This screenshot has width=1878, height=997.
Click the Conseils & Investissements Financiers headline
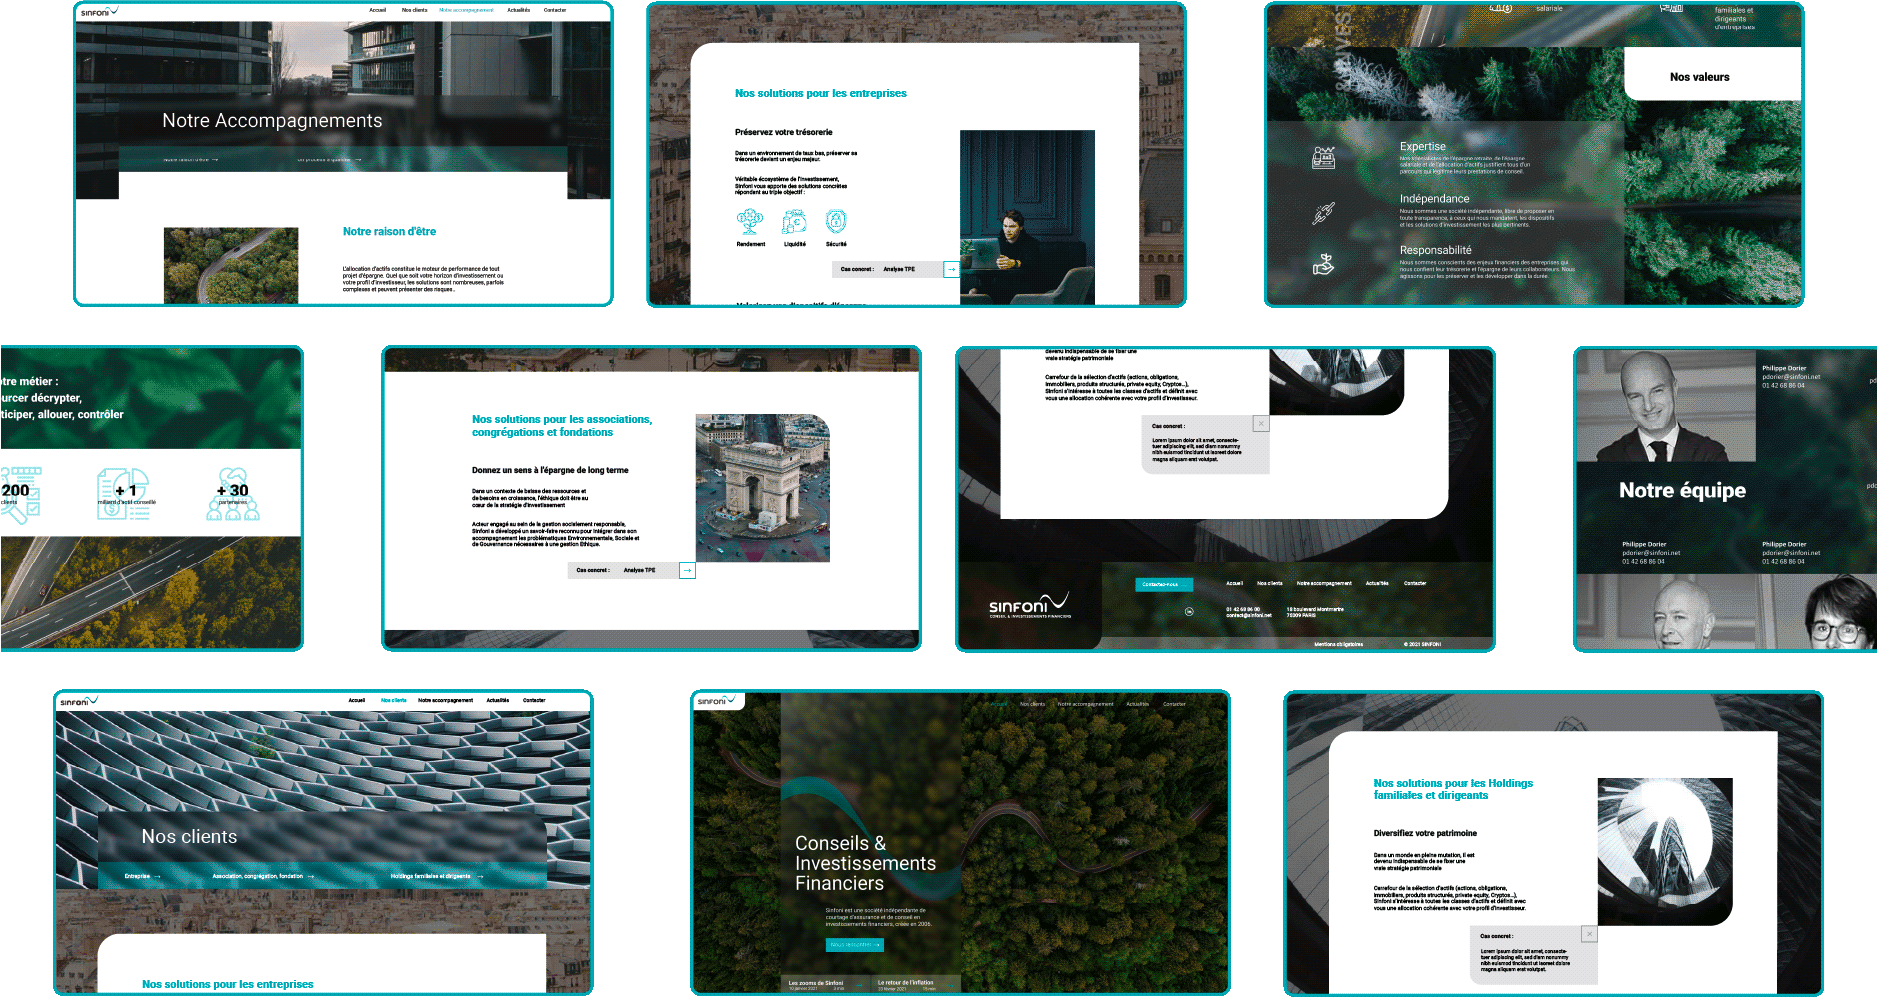865,863
